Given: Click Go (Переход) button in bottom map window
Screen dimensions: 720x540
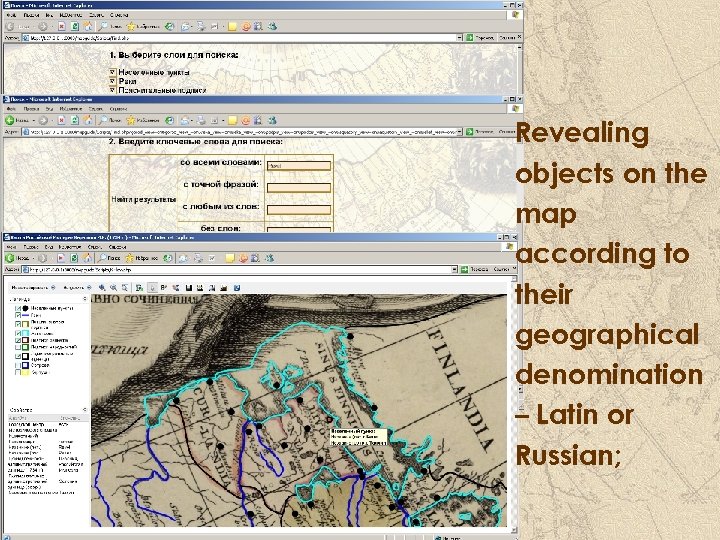Looking at the screenshot, I should (x=475, y=270).
